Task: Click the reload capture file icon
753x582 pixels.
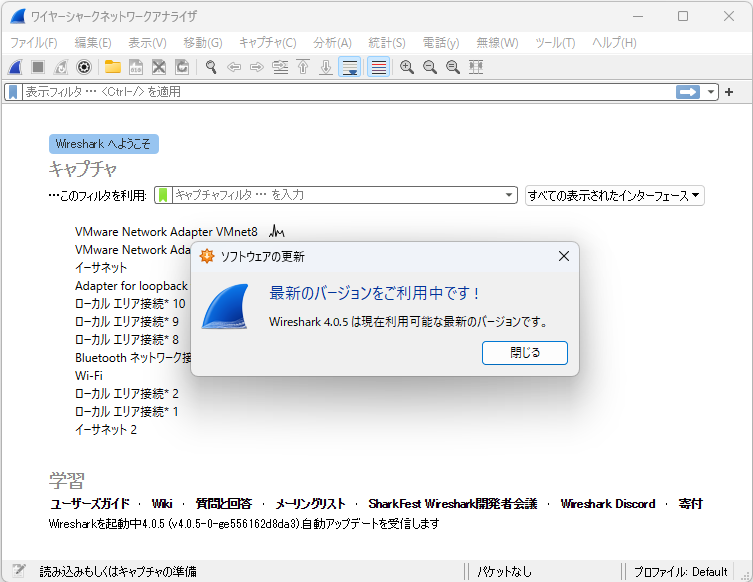Action: (x=182, y=67)
